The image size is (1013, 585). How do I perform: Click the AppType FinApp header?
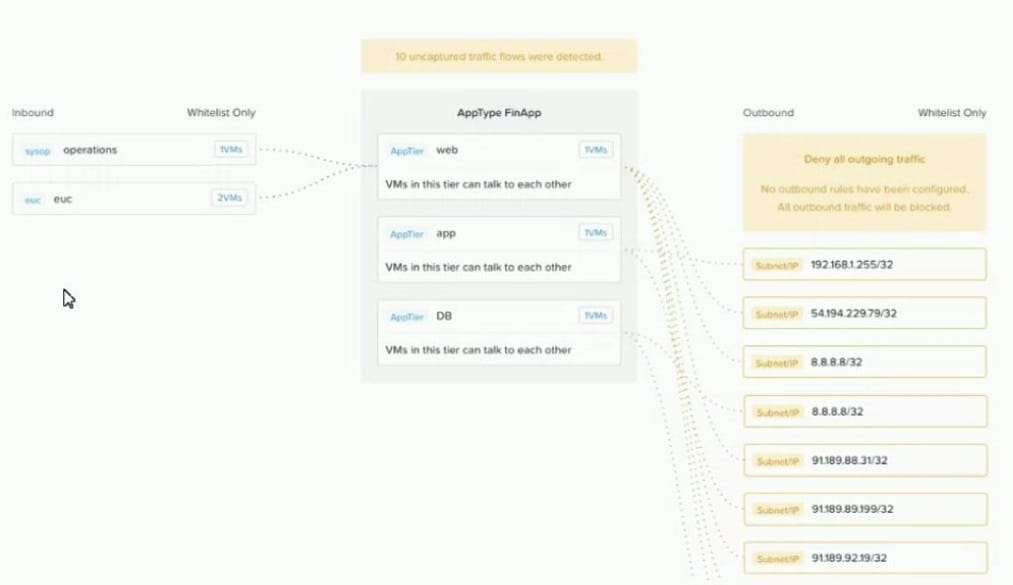498,114
